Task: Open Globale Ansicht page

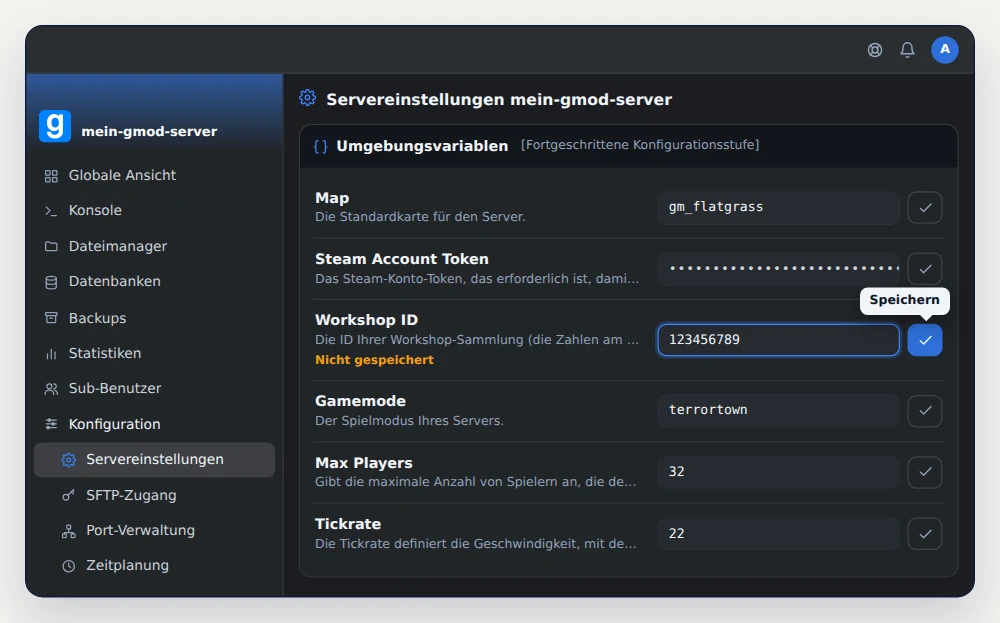Action: click(154, 175)
